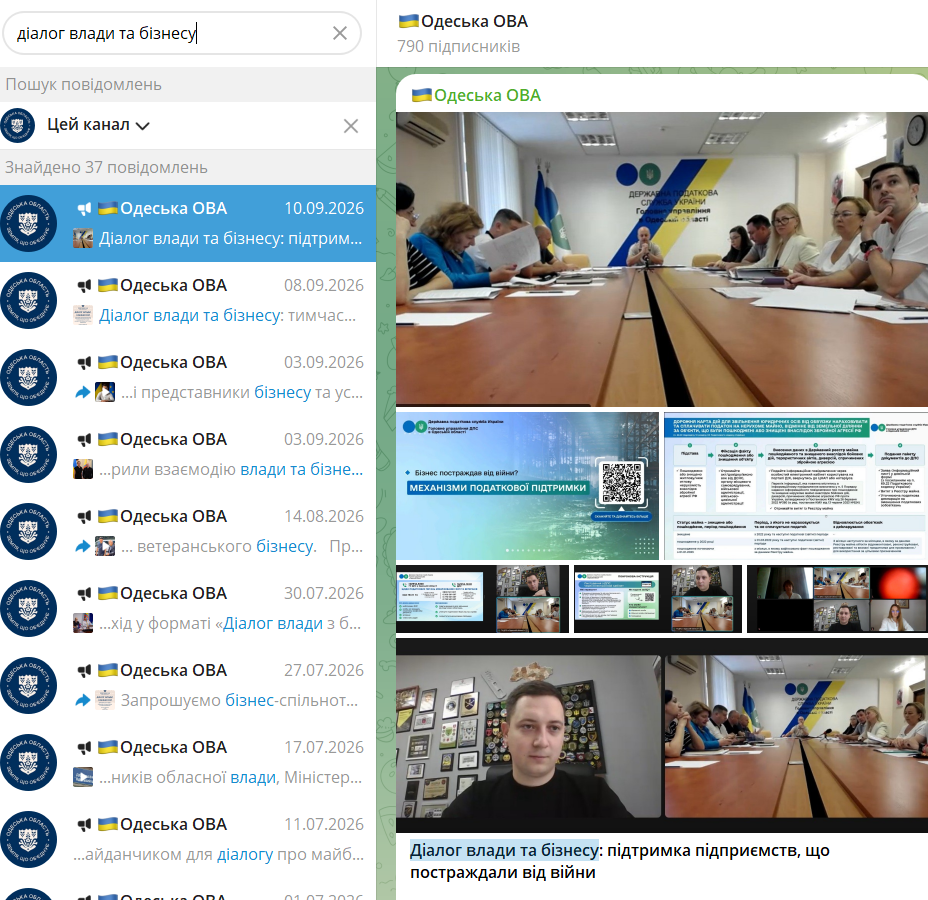This screenshot has height=900, width=928.
Task: Click the highlighted caption "Діалог влади та бізнесу"
Action: pos(504,850)
